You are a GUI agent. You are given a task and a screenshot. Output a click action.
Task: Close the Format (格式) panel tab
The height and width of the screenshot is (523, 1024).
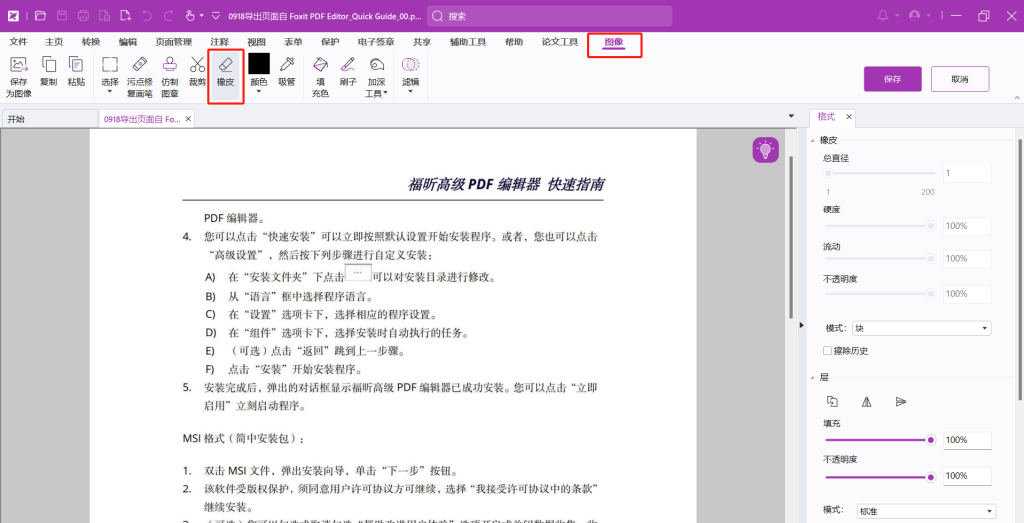[x=849, y=117]
